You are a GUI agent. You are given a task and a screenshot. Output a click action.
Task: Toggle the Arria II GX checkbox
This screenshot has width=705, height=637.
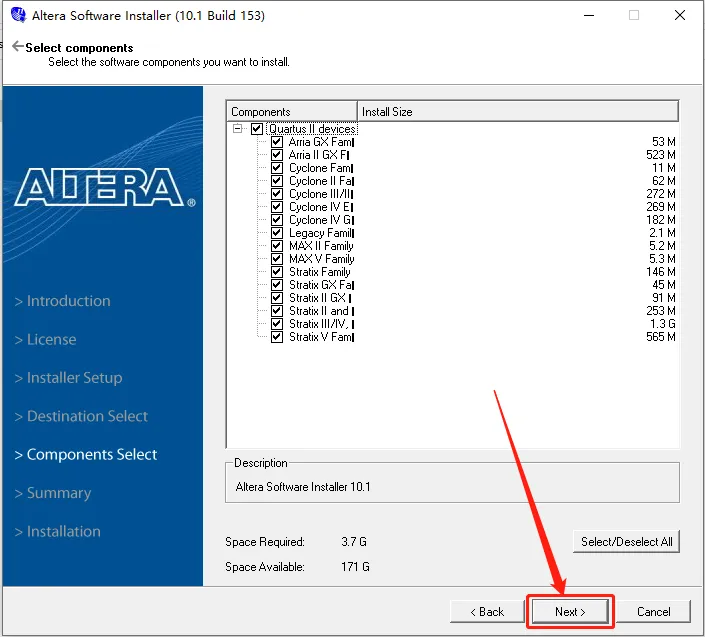[x=277, y=155]
